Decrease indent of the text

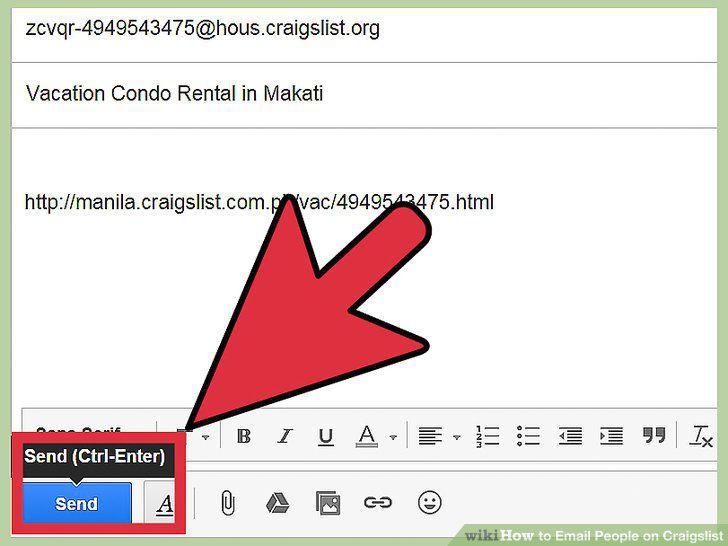(570, 436)
